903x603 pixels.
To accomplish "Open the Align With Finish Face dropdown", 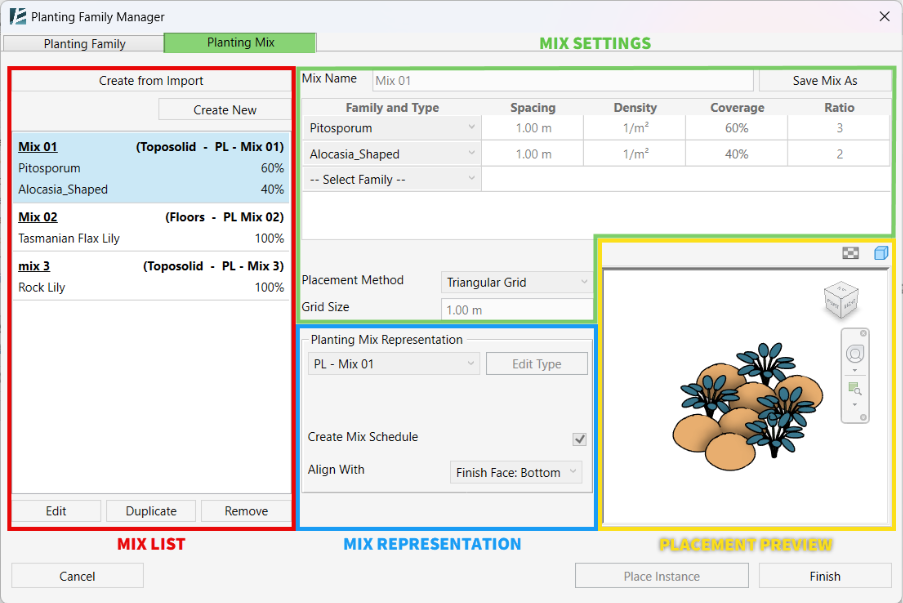I will pyautogui.click(x=572, y=472).
